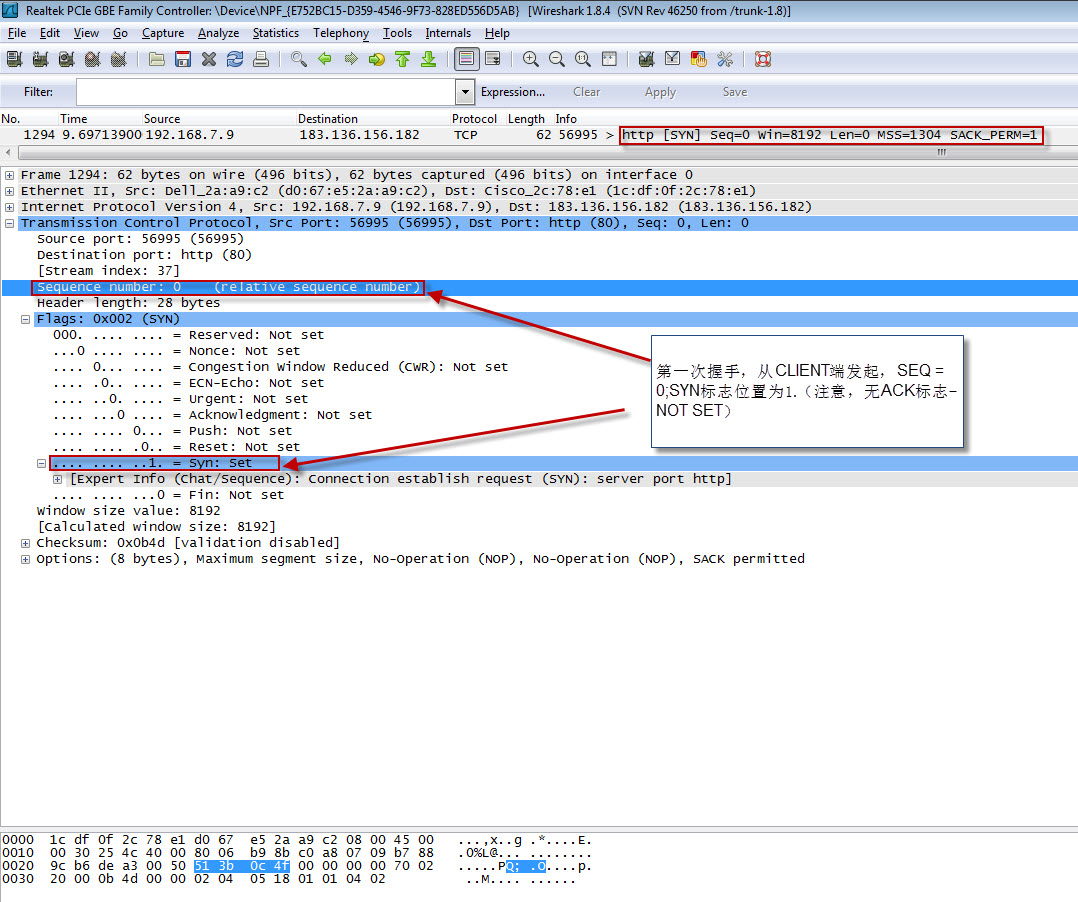Reset zoom to normal size icon

[x=582, y=59]
